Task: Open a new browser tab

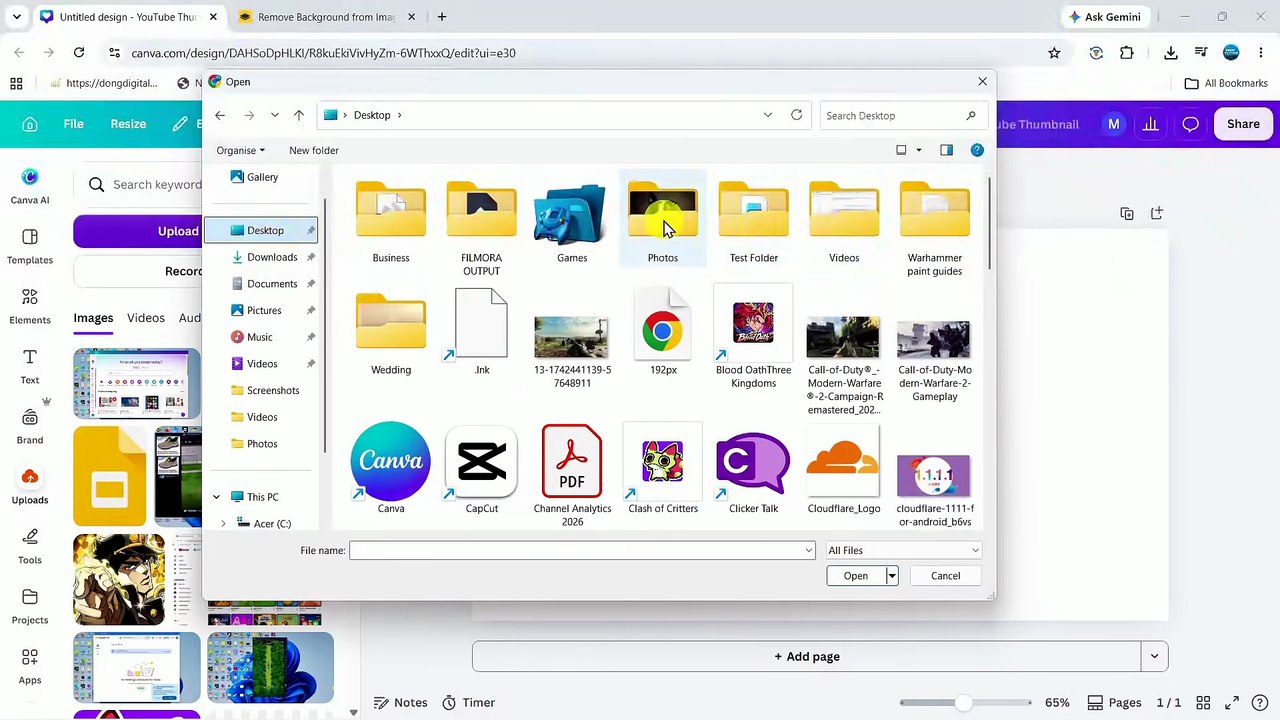Action: coord(441,17)
